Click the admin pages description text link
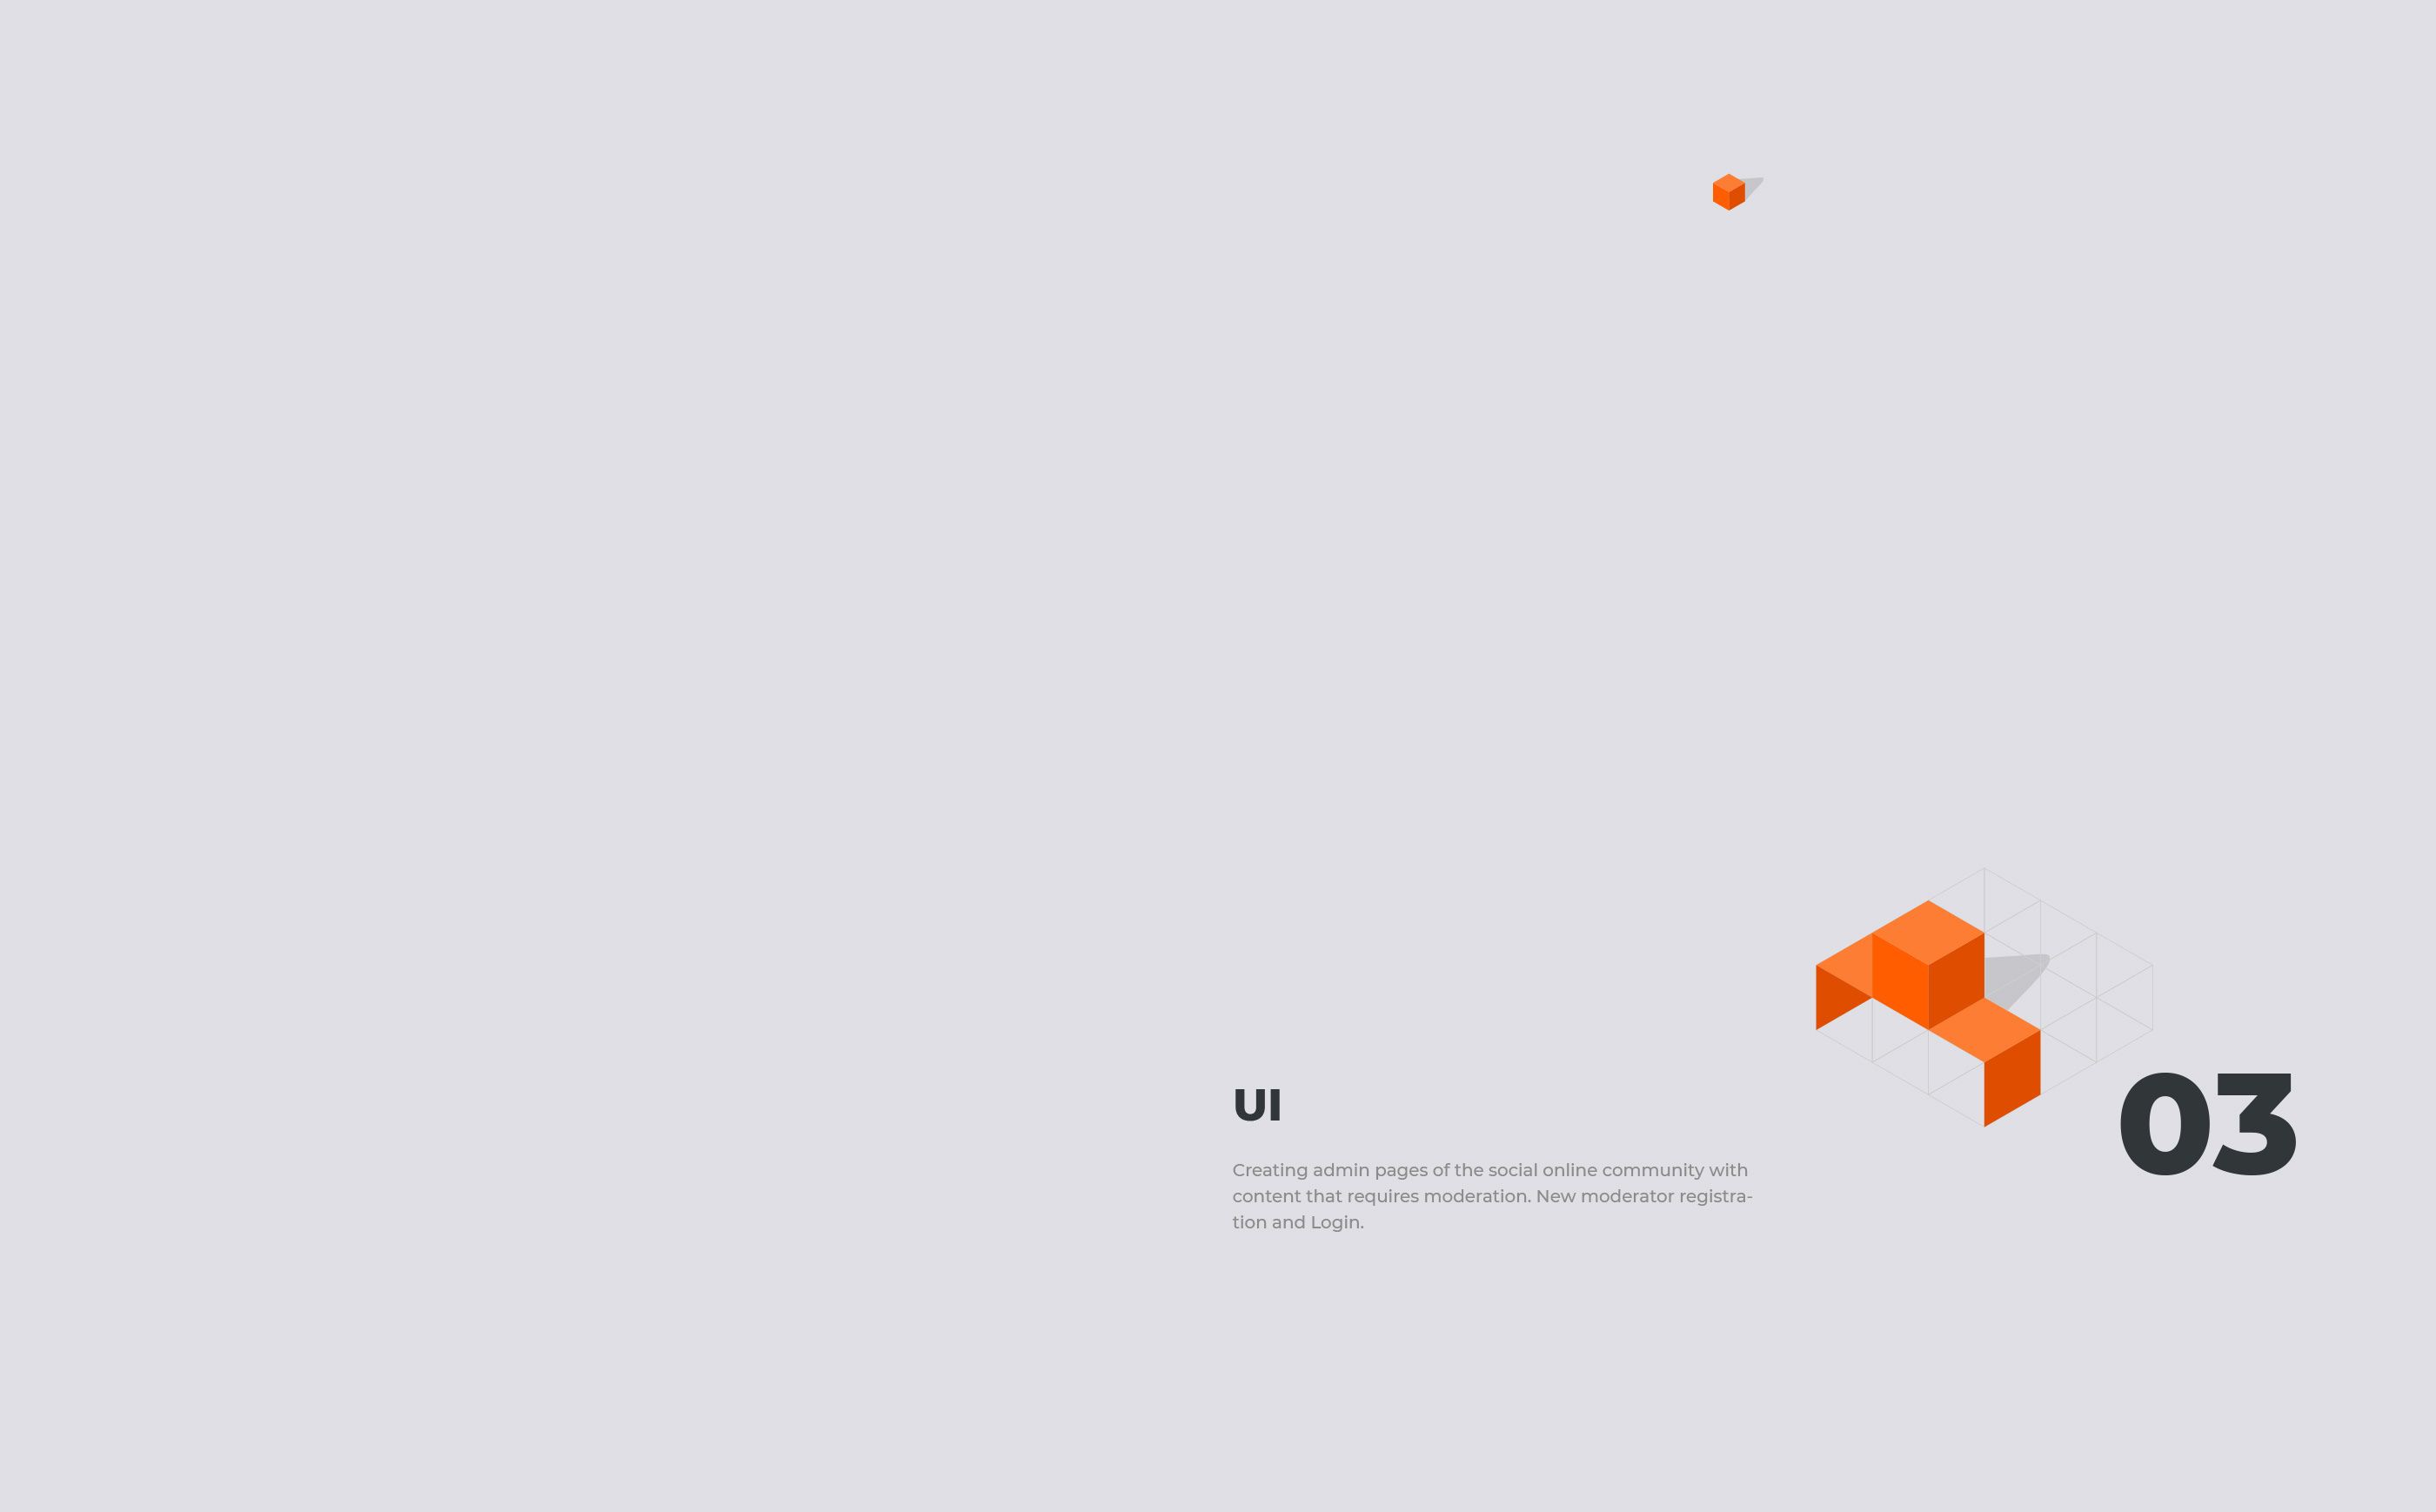2436x1512 pixels. coord(1489,1195)
